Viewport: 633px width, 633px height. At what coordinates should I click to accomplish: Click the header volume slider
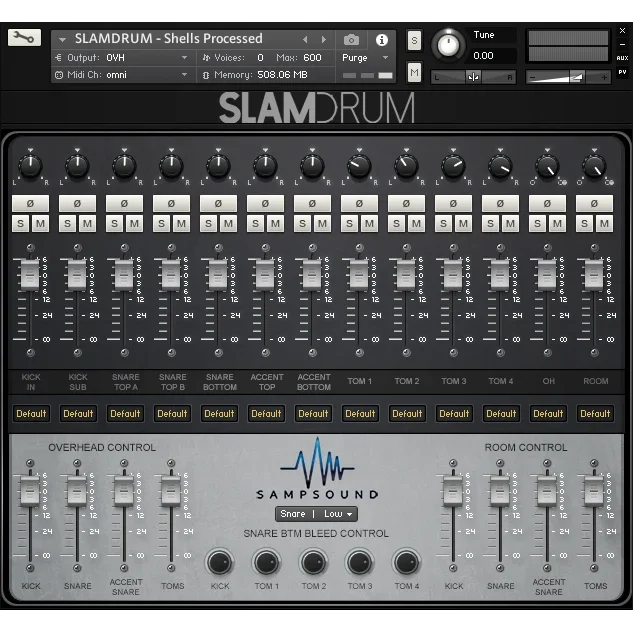[568, 77]
